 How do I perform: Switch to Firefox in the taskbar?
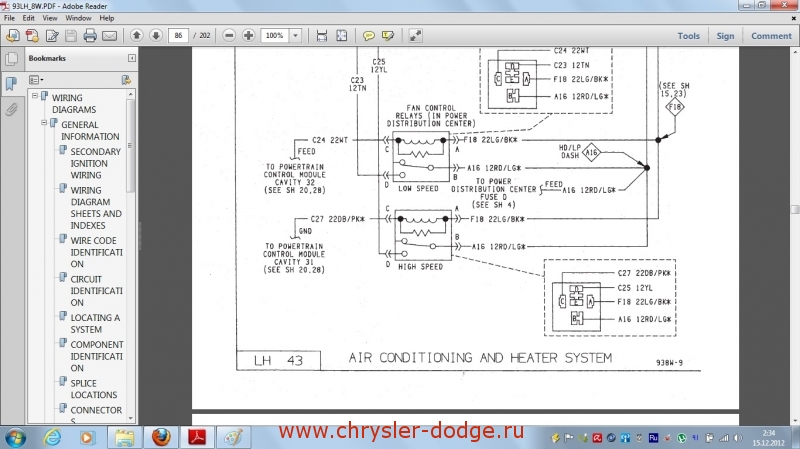coord(161,438)
